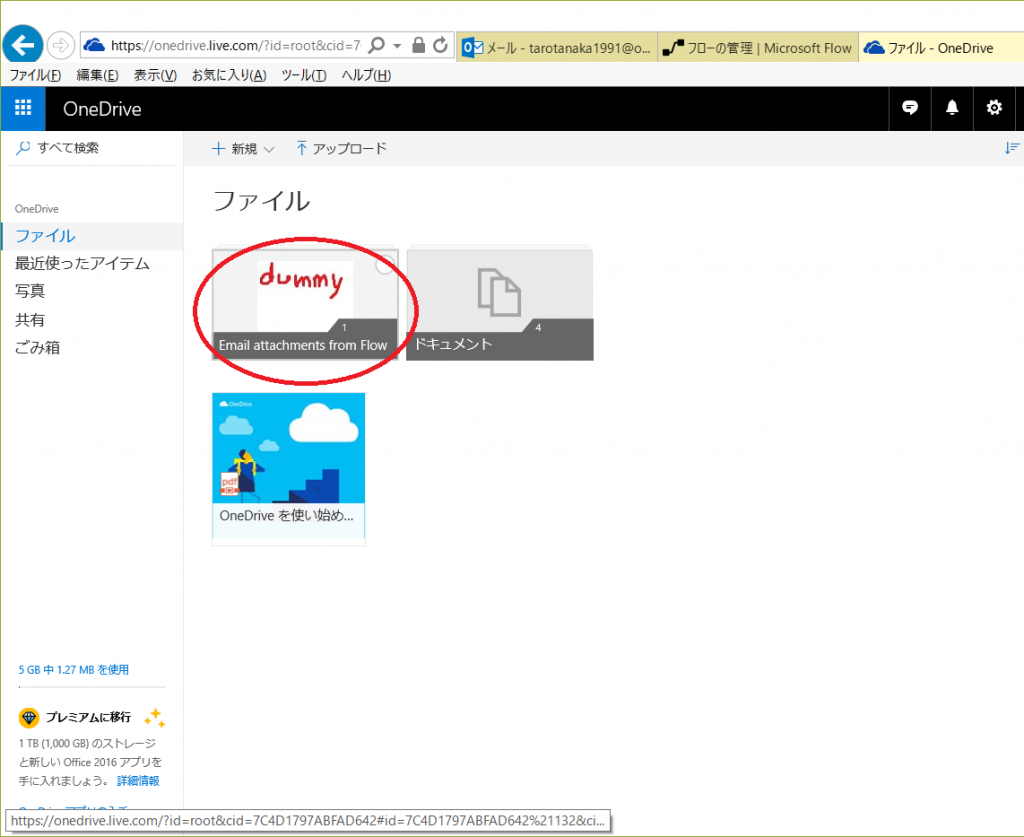Click the address bar URL field
Screen dimensions: 1024x837
coord(235,45)
